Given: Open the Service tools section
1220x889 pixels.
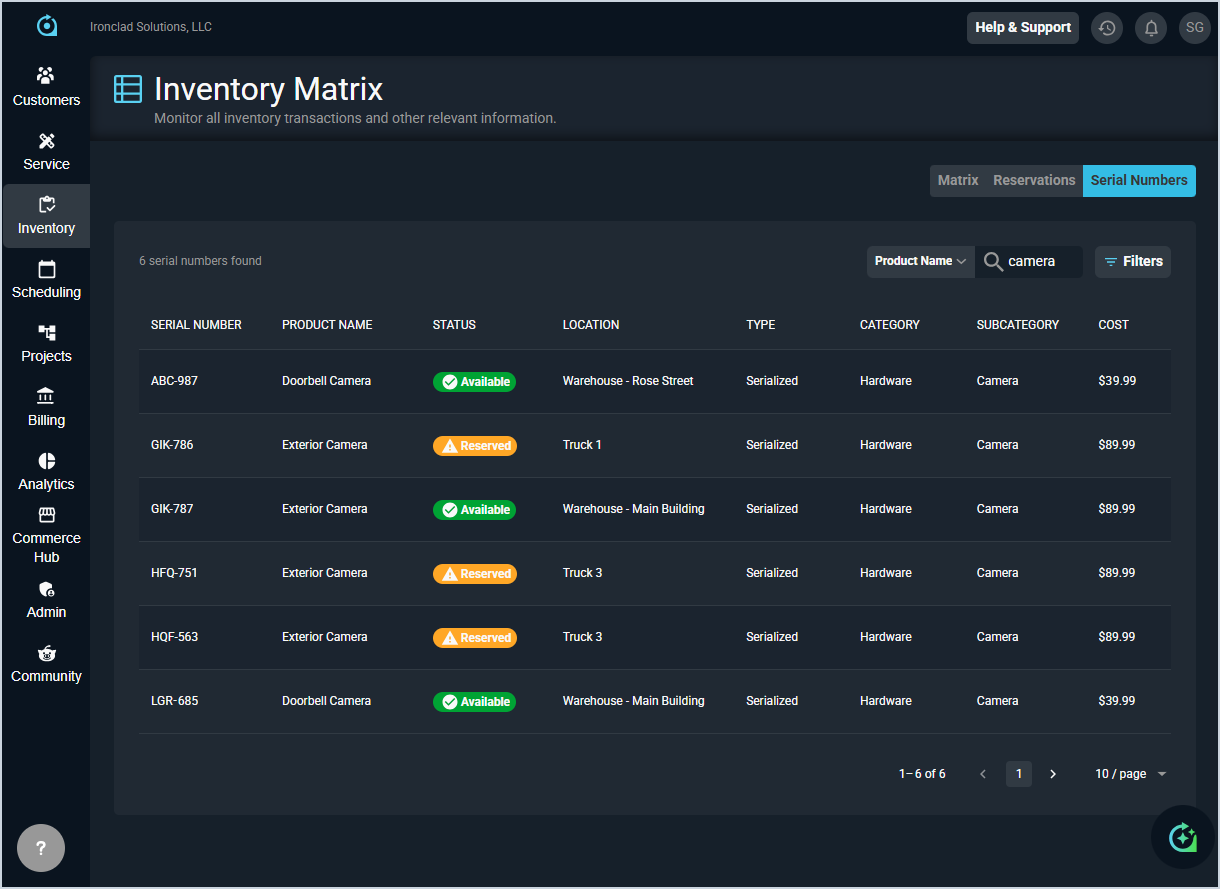Looking at the screenshot, I should point(46,151).
